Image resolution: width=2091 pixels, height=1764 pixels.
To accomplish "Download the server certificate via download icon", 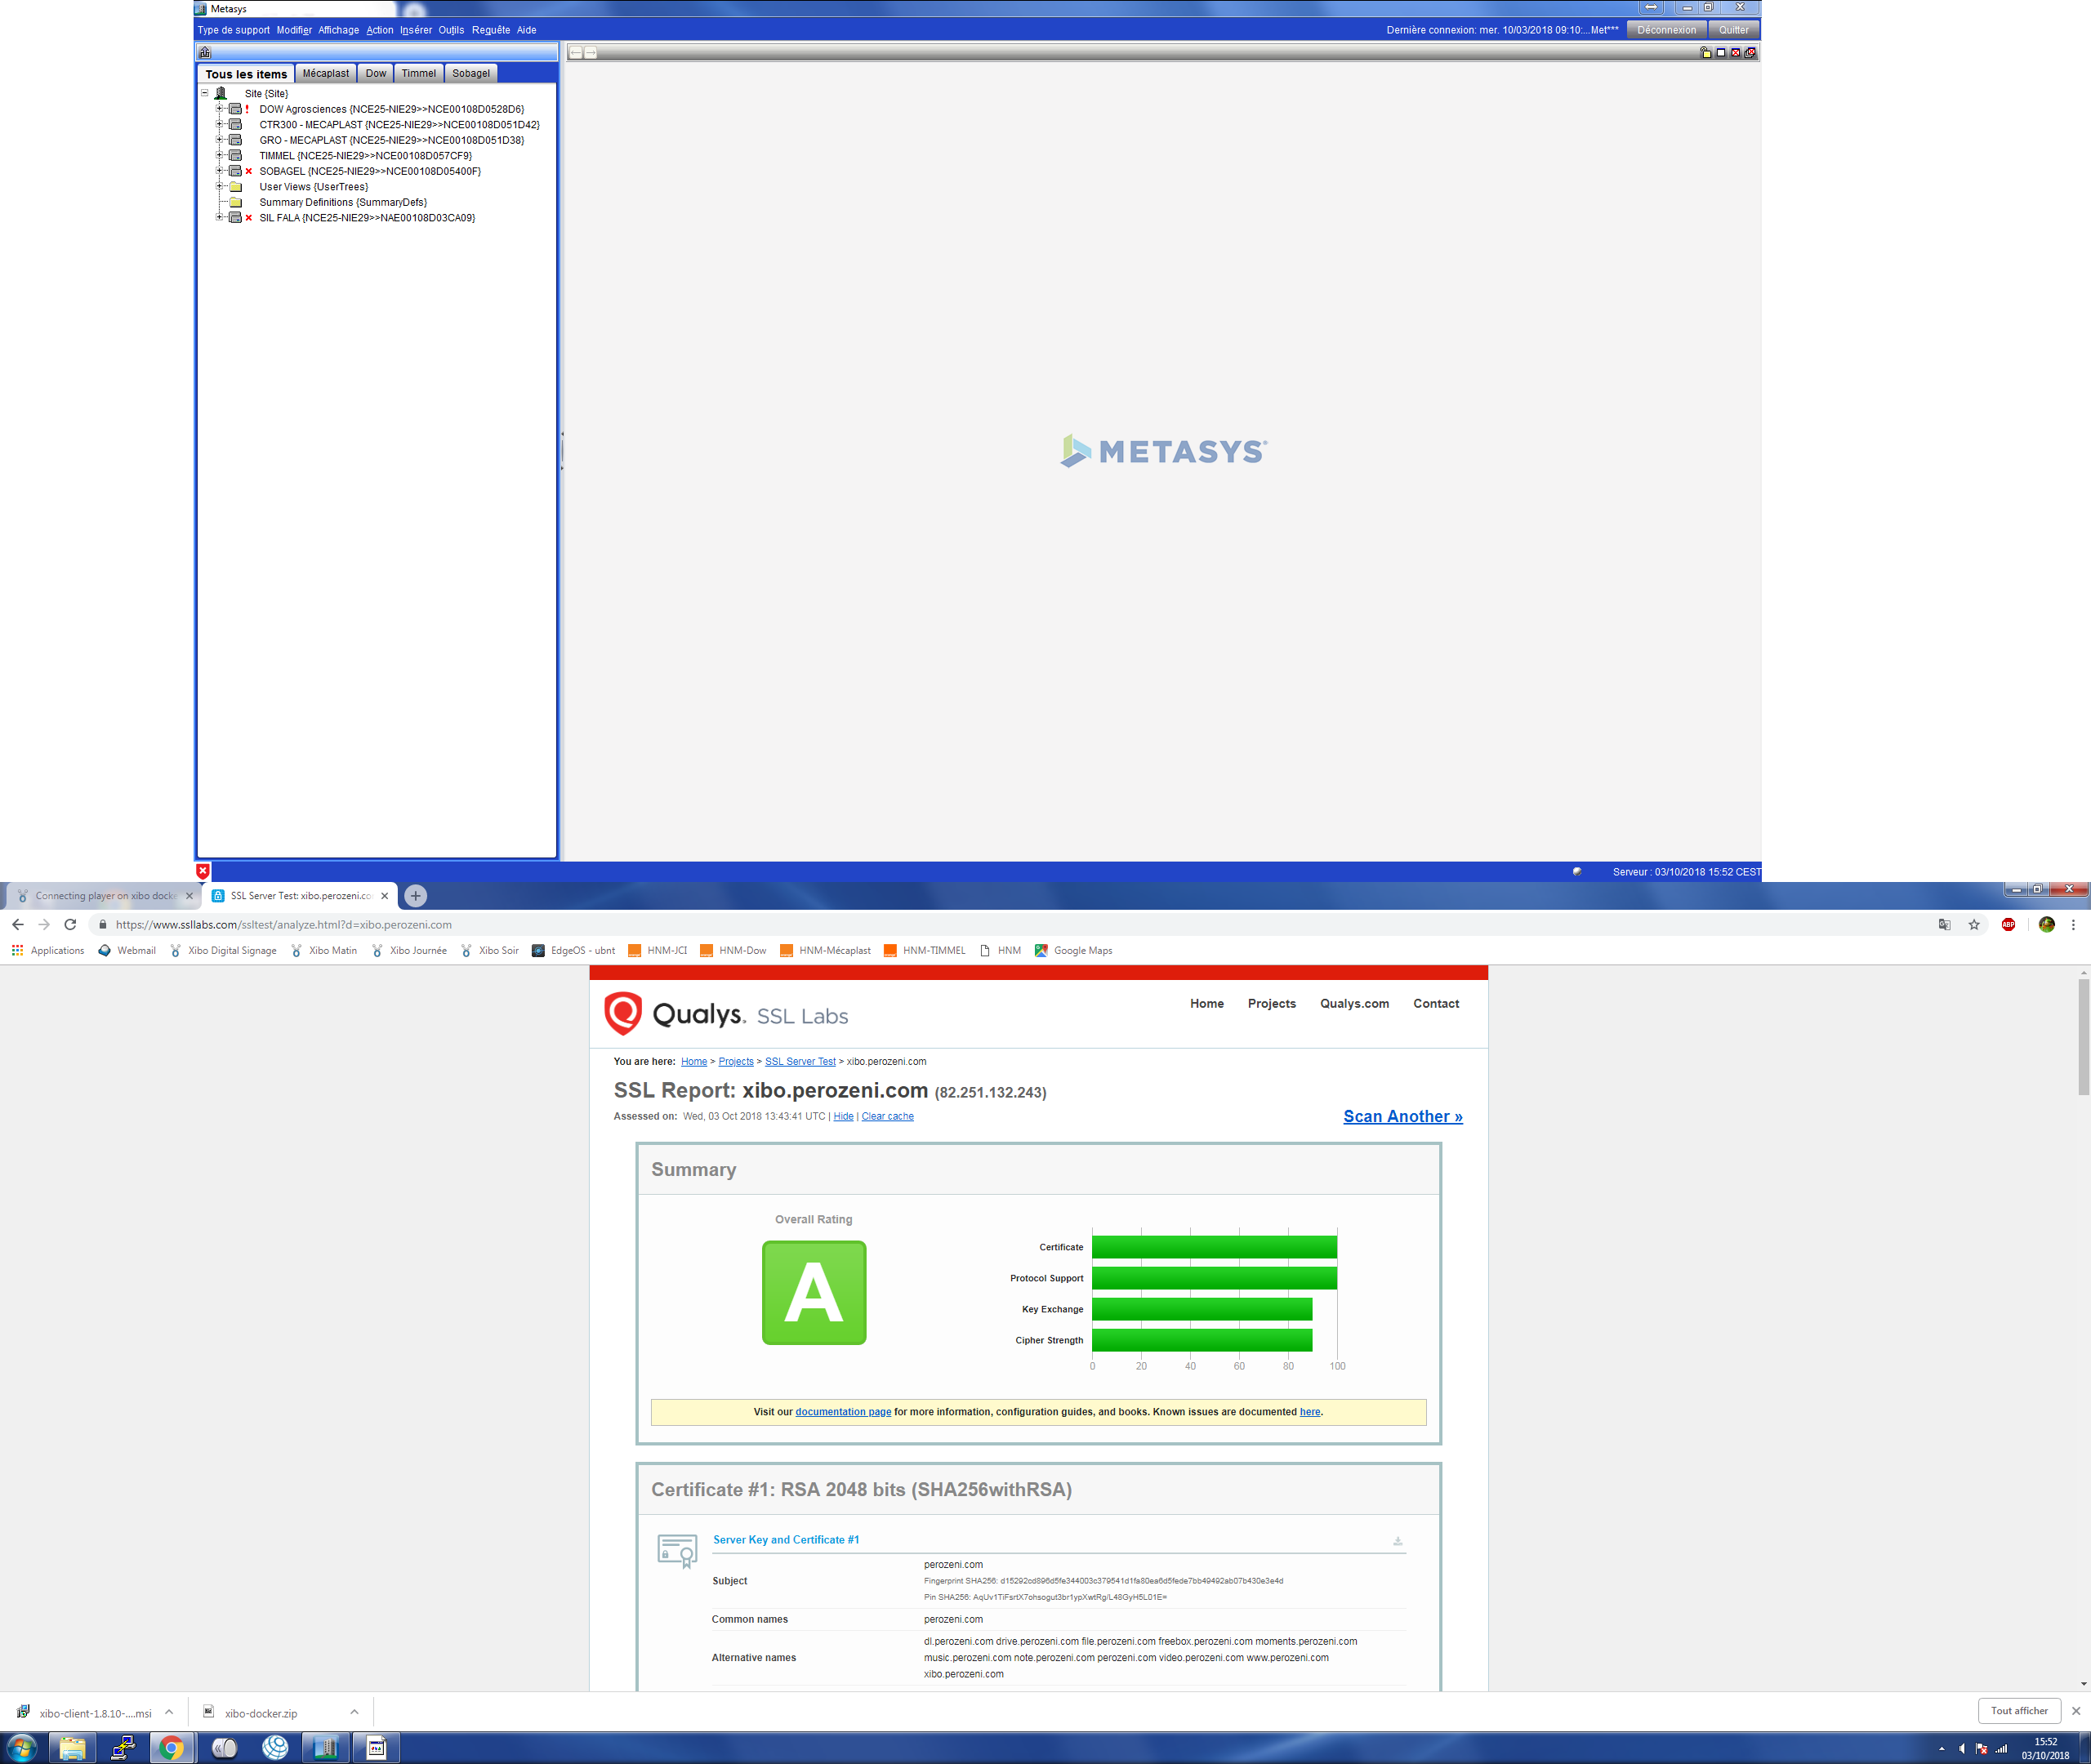I will click(x=1398, y=1541).
